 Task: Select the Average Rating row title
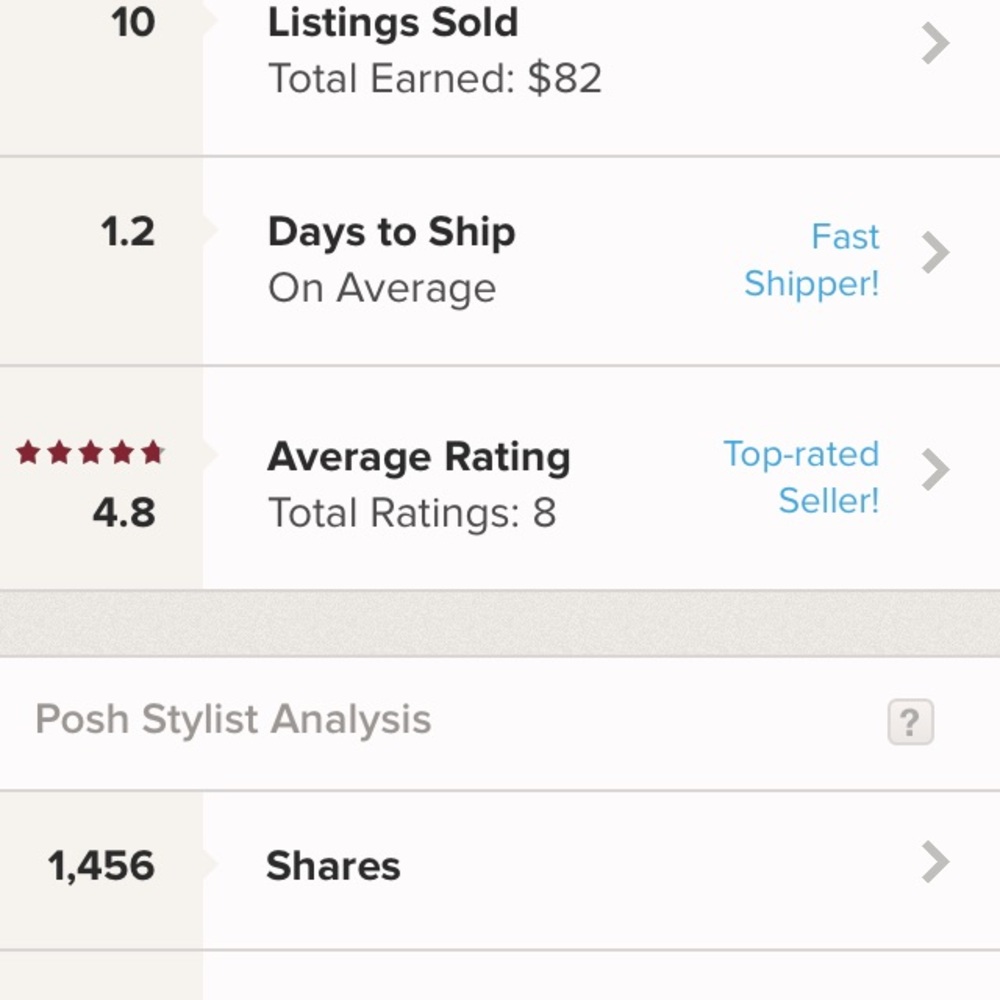pos(418,458)
